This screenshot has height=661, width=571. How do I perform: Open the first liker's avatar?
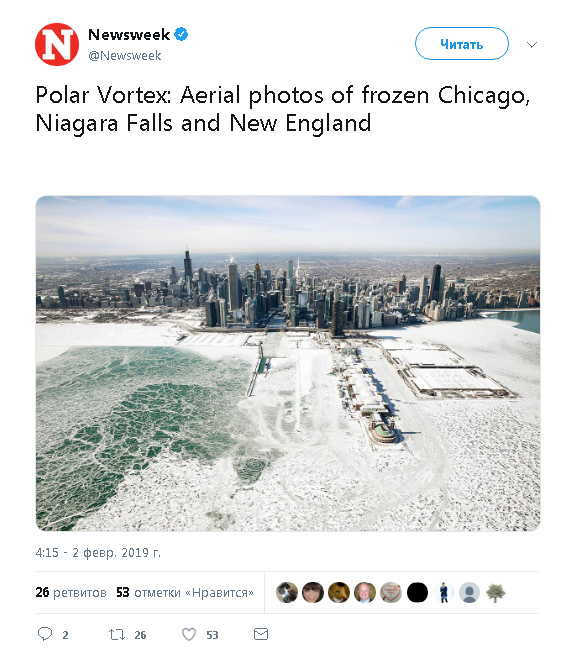[287, 592]
